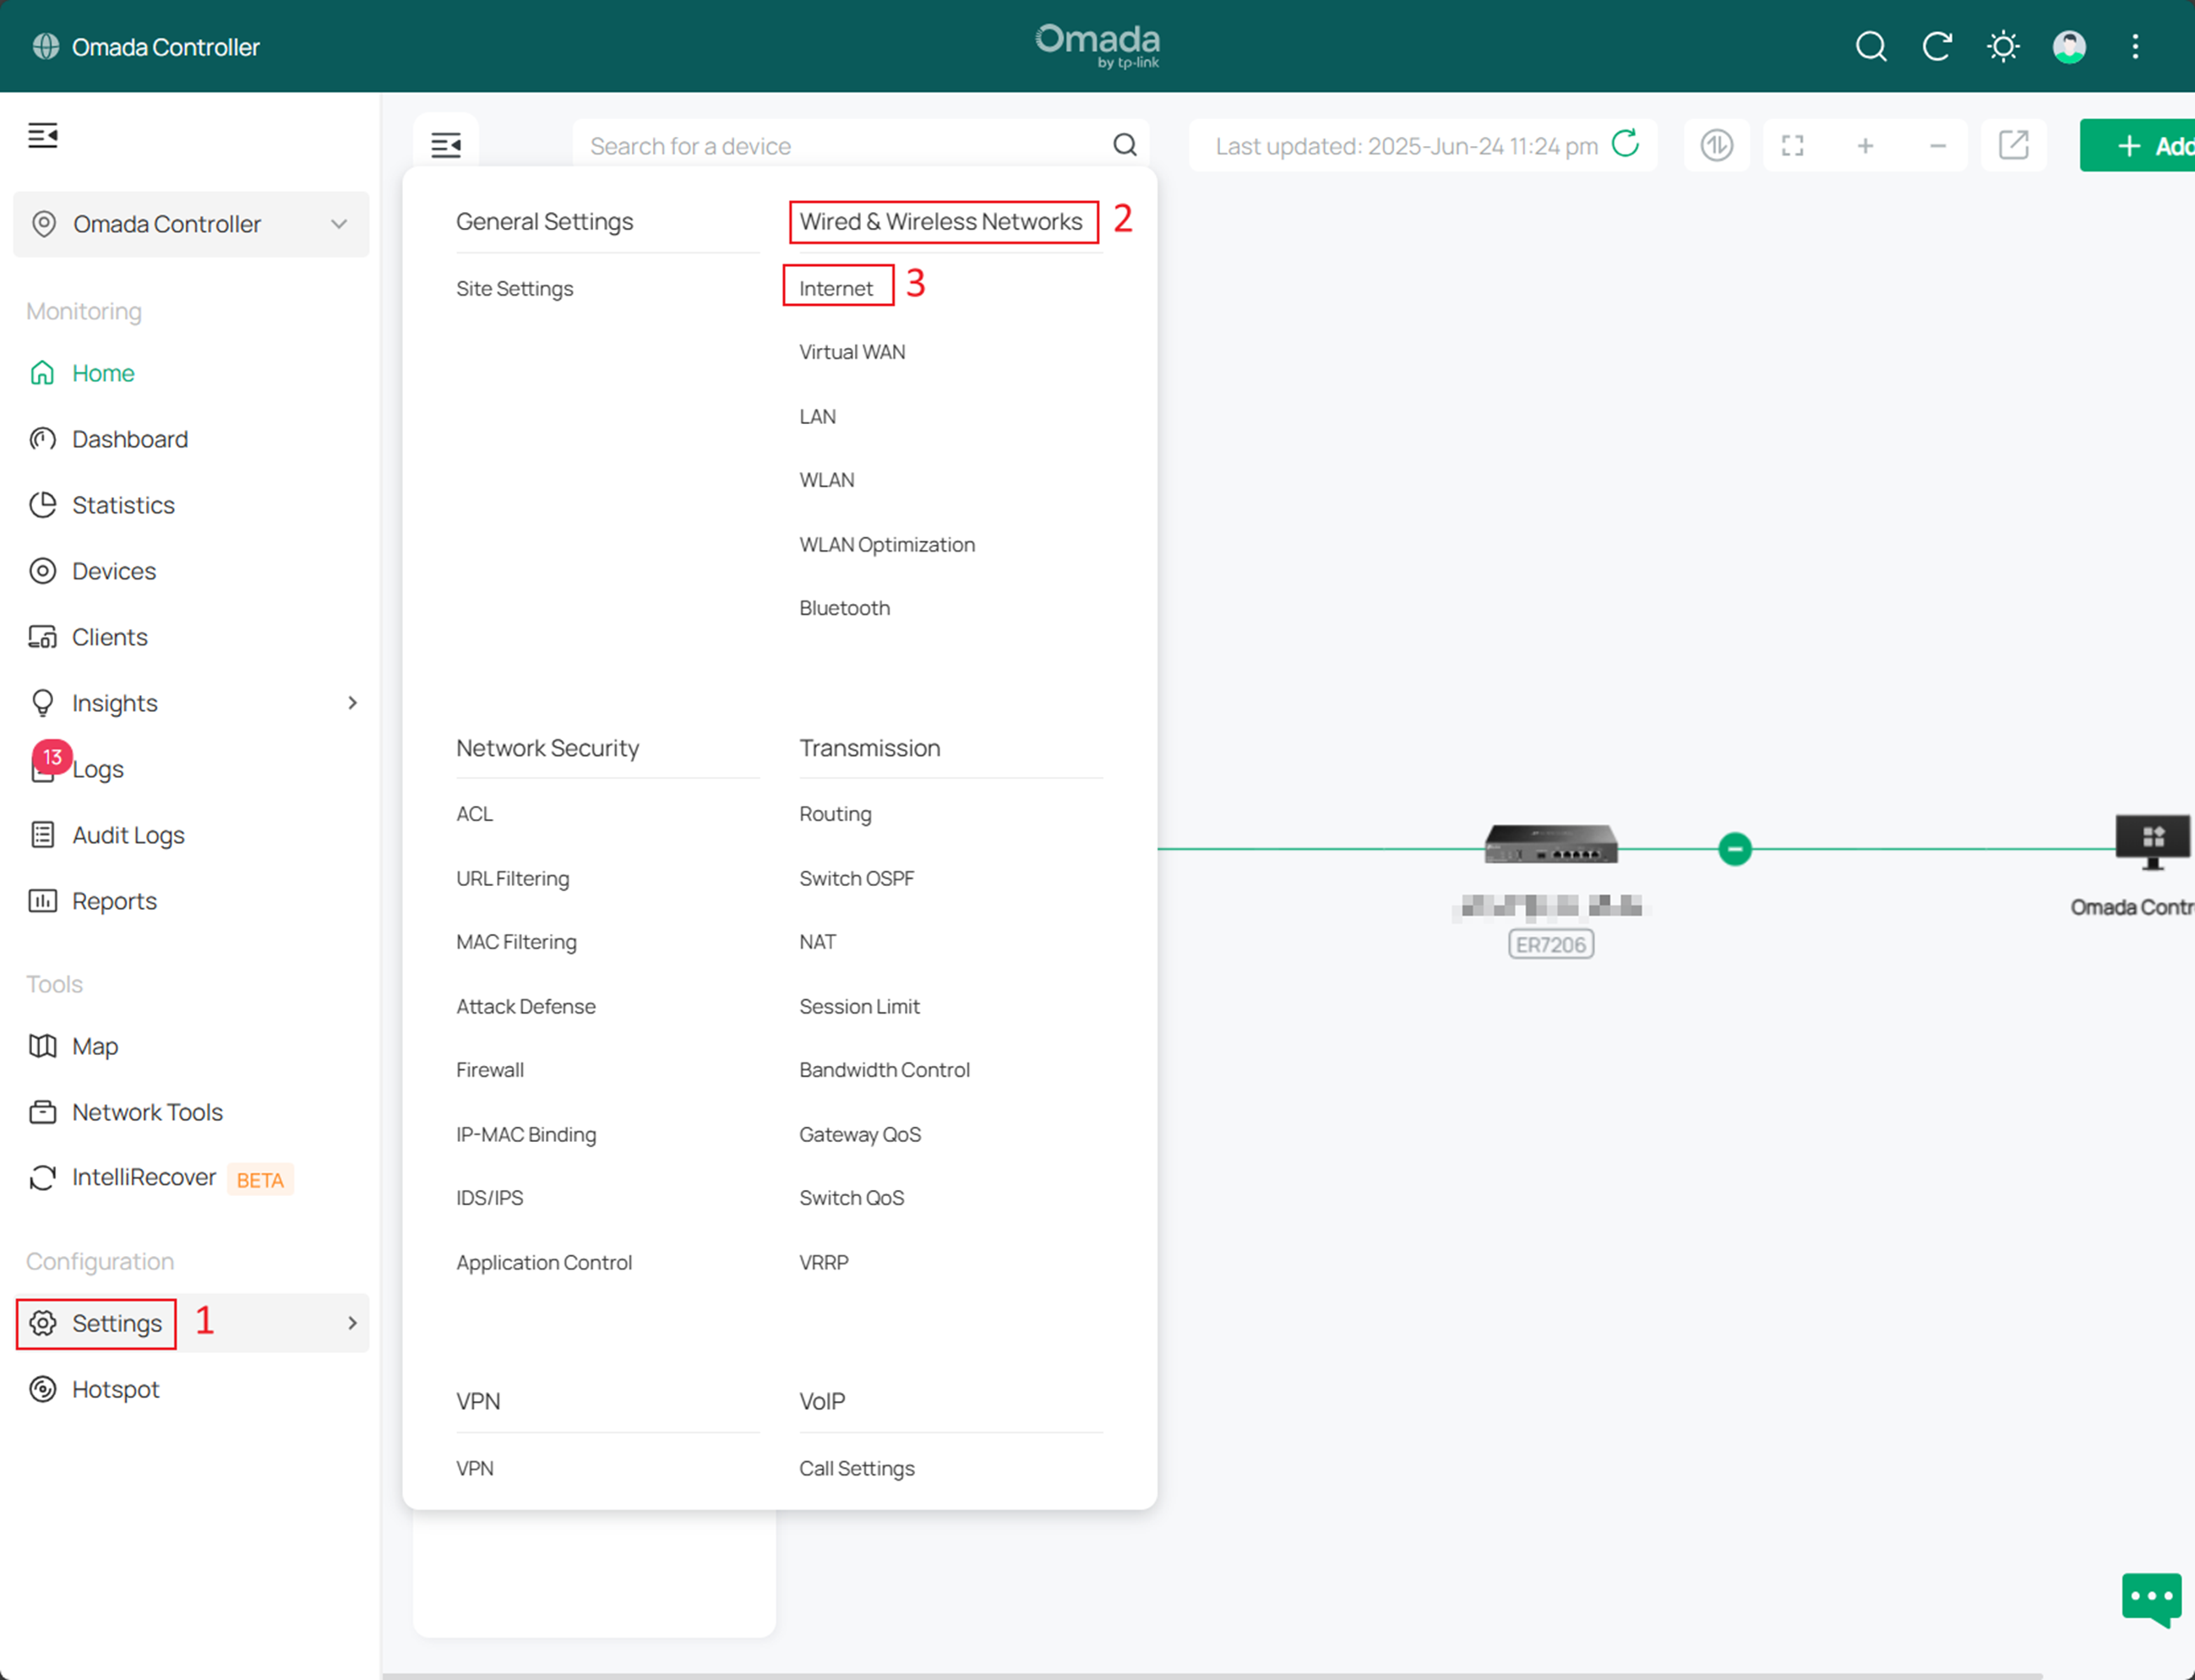Screen dimensions: 2195x1680
Task: Open WLAN settings
Action: coord(826,480)
